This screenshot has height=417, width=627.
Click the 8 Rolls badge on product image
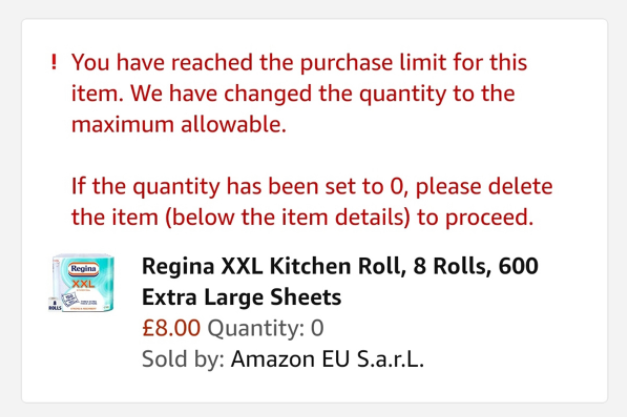point(54,302)
